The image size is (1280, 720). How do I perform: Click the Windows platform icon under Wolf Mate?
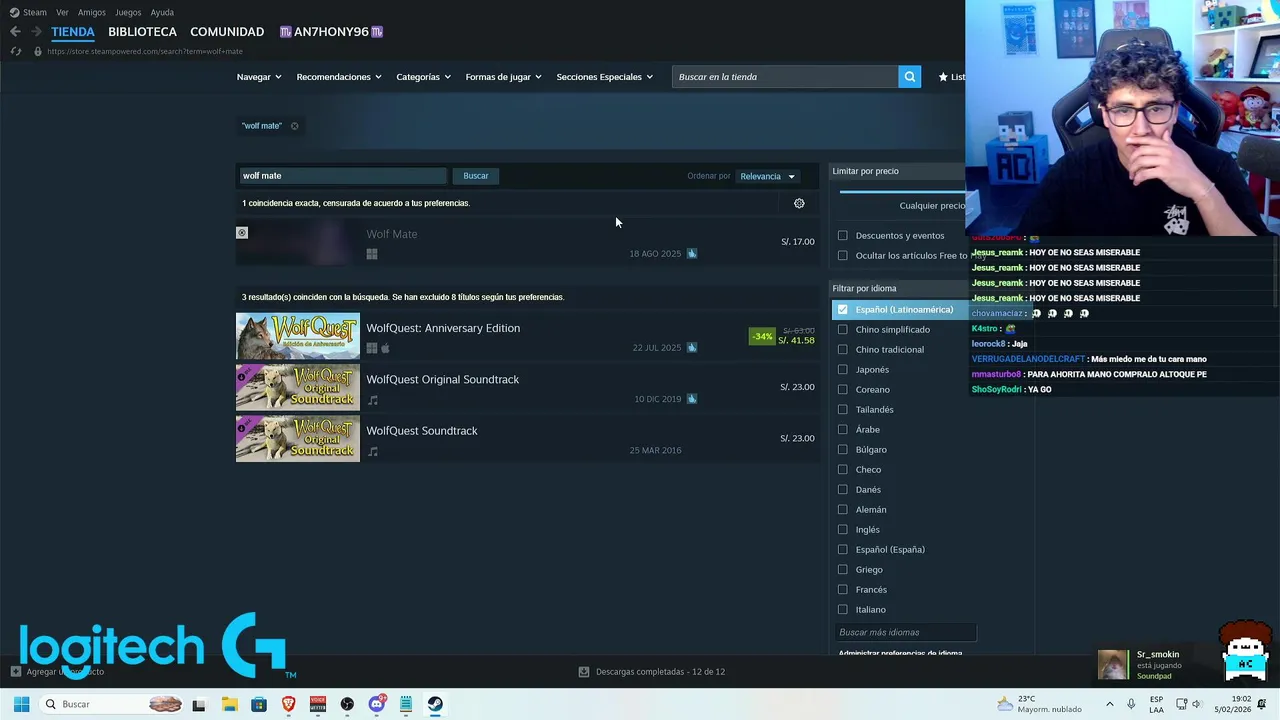[372, 254]
